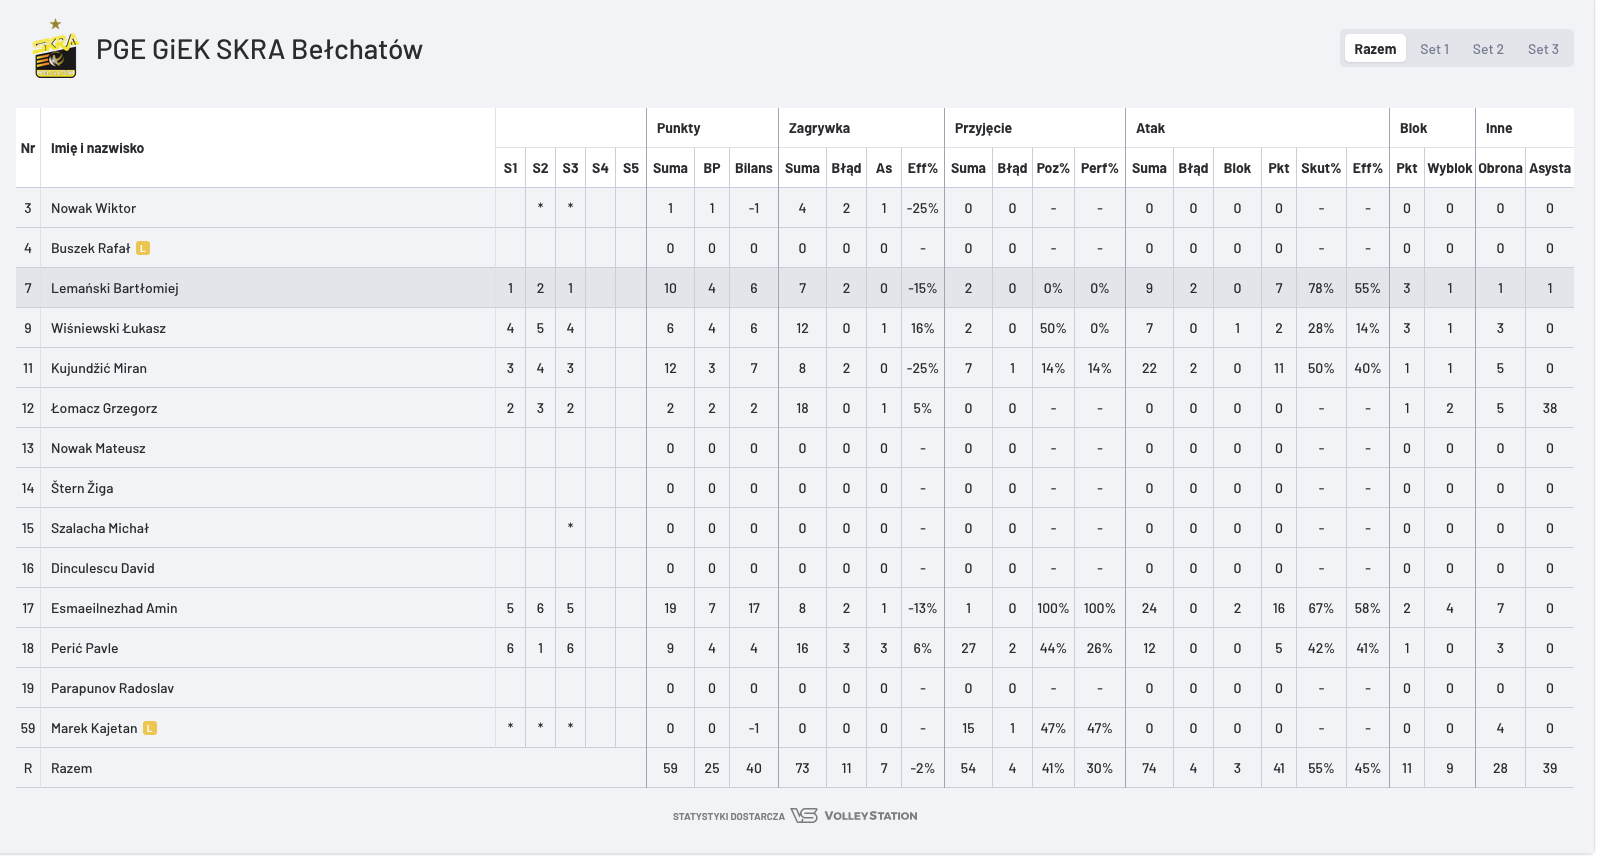Click the SKRA Bełchatów team logo
This screenshot has width=1597, height=857.
tap(55, 50)
